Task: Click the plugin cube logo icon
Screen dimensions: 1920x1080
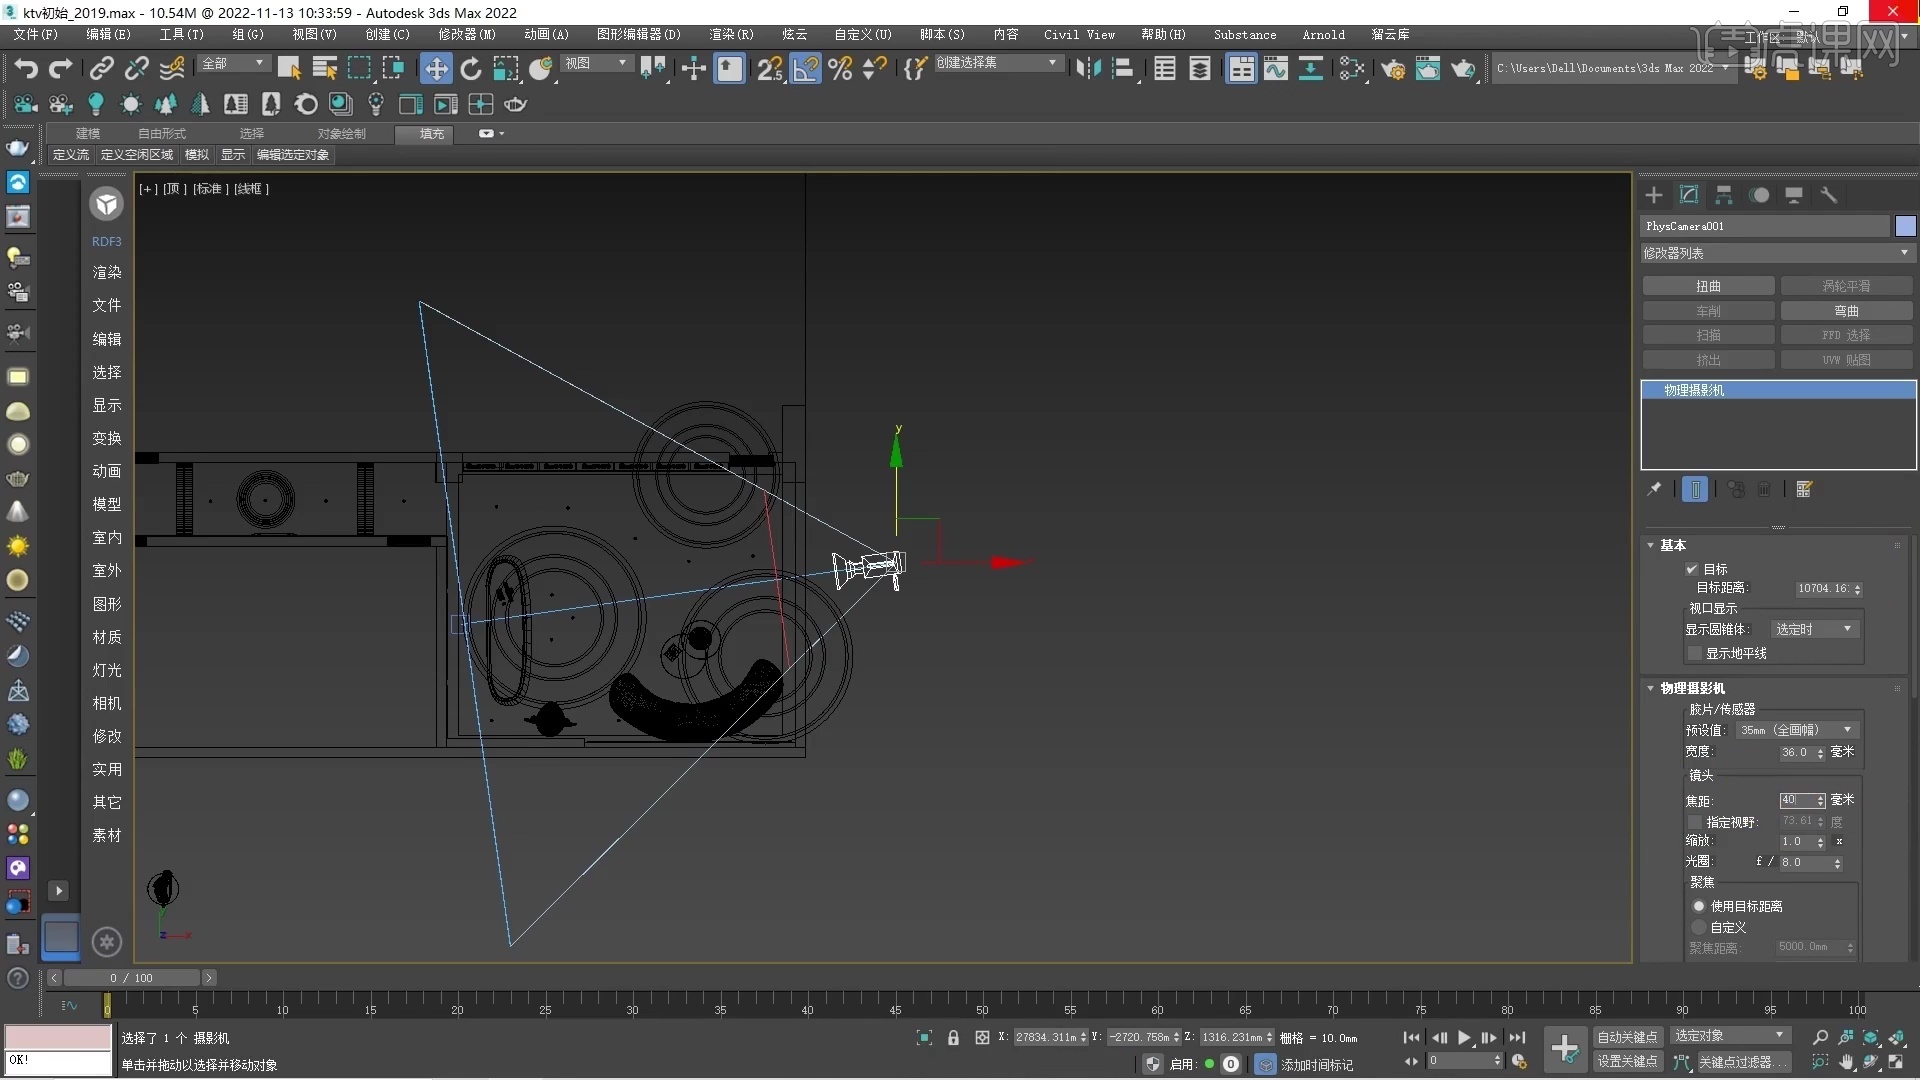Action: click(x=106, y=204)
